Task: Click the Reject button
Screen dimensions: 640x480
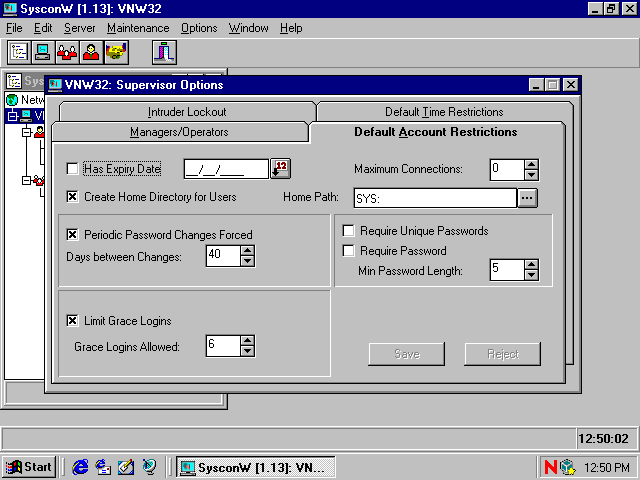Action: coord(502,354)
